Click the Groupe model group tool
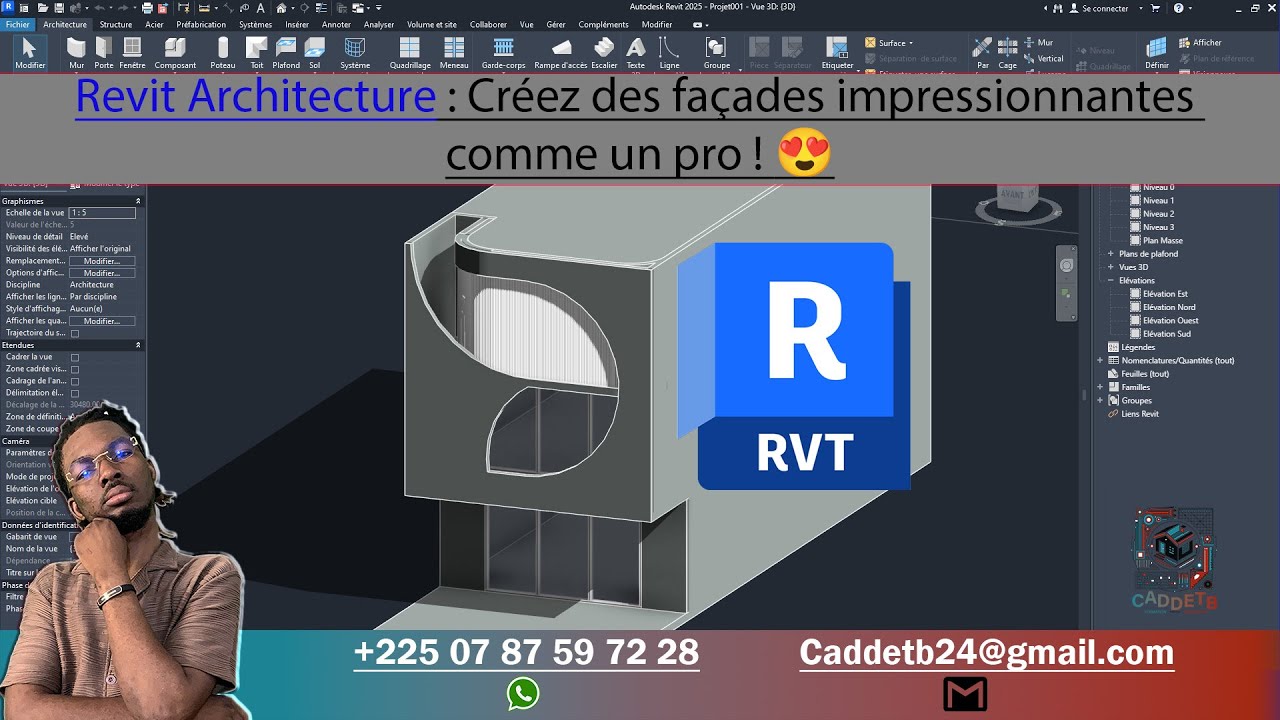1280x720 pixels. [716, 52]
